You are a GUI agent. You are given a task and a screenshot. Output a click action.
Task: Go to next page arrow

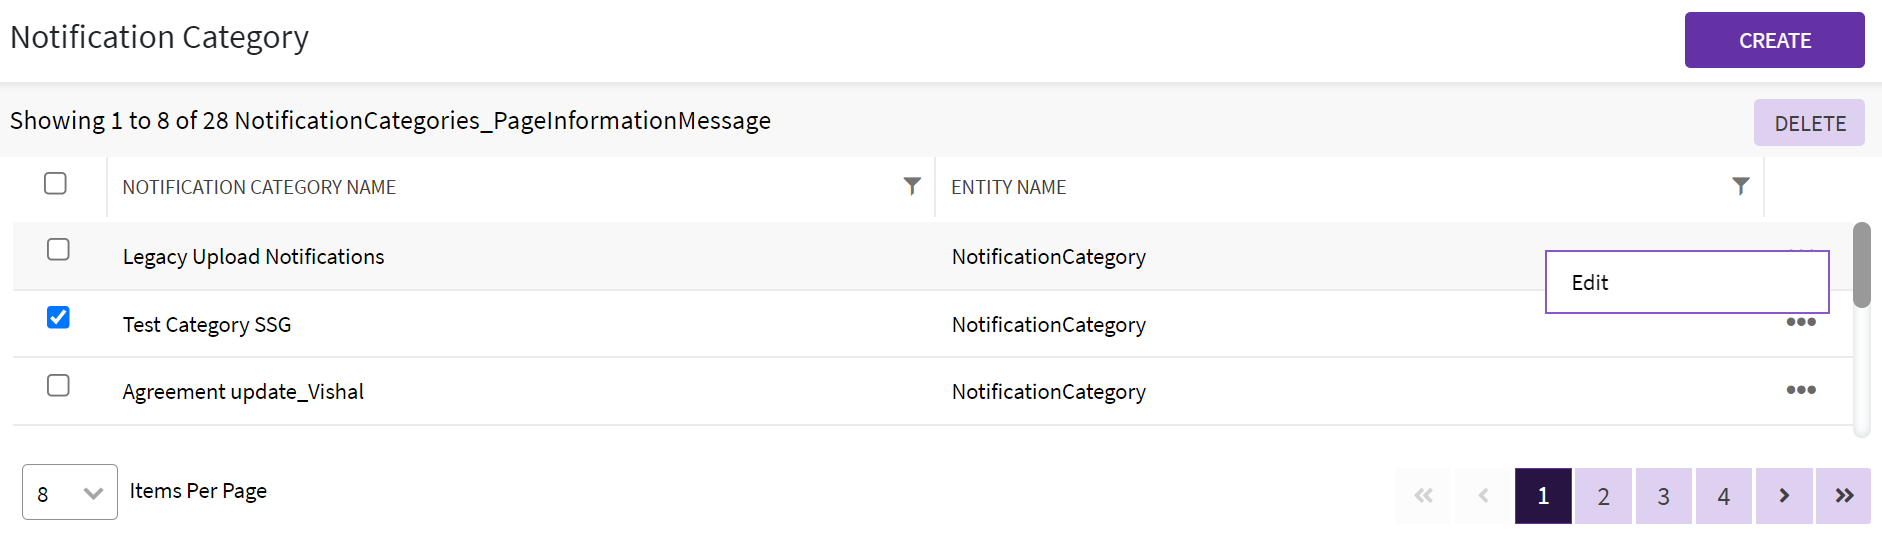1784,496
